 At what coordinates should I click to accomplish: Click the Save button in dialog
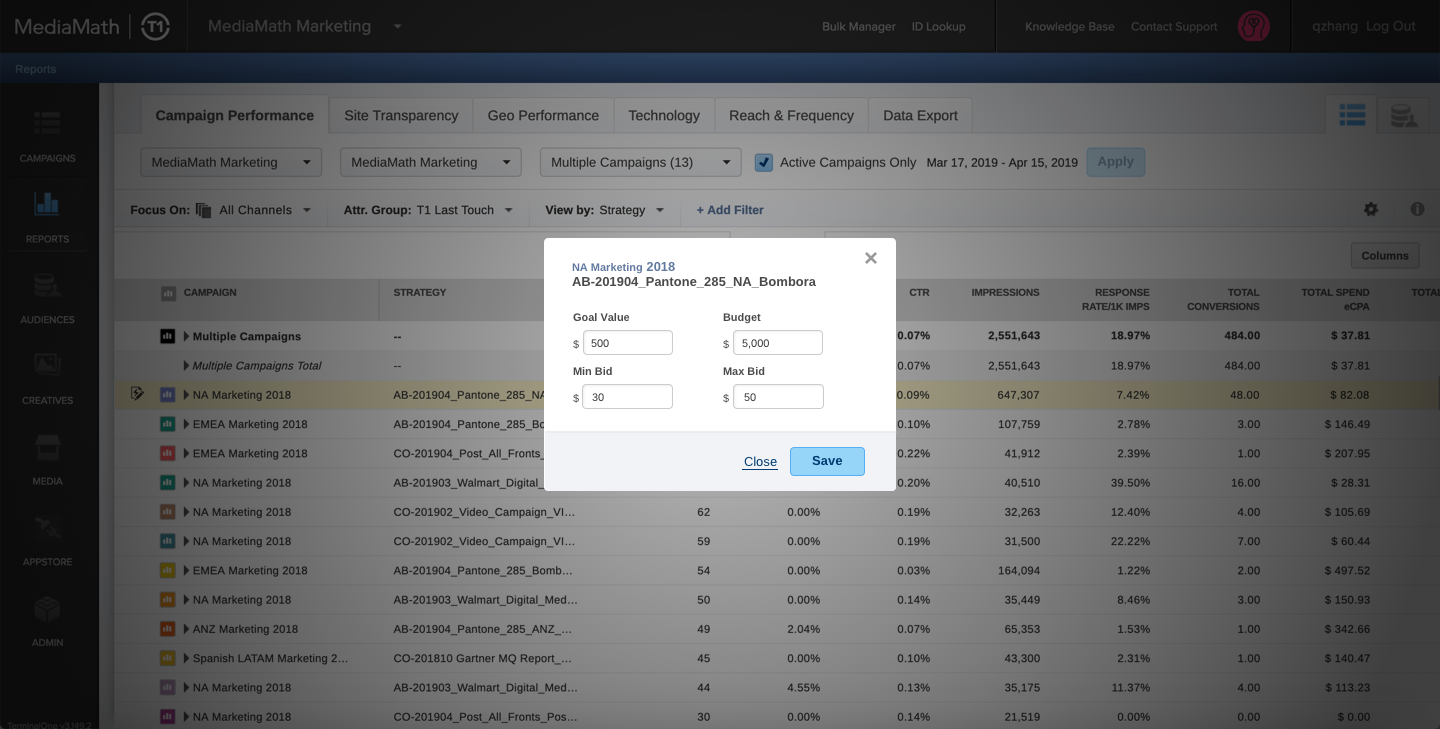coord(827,461)
